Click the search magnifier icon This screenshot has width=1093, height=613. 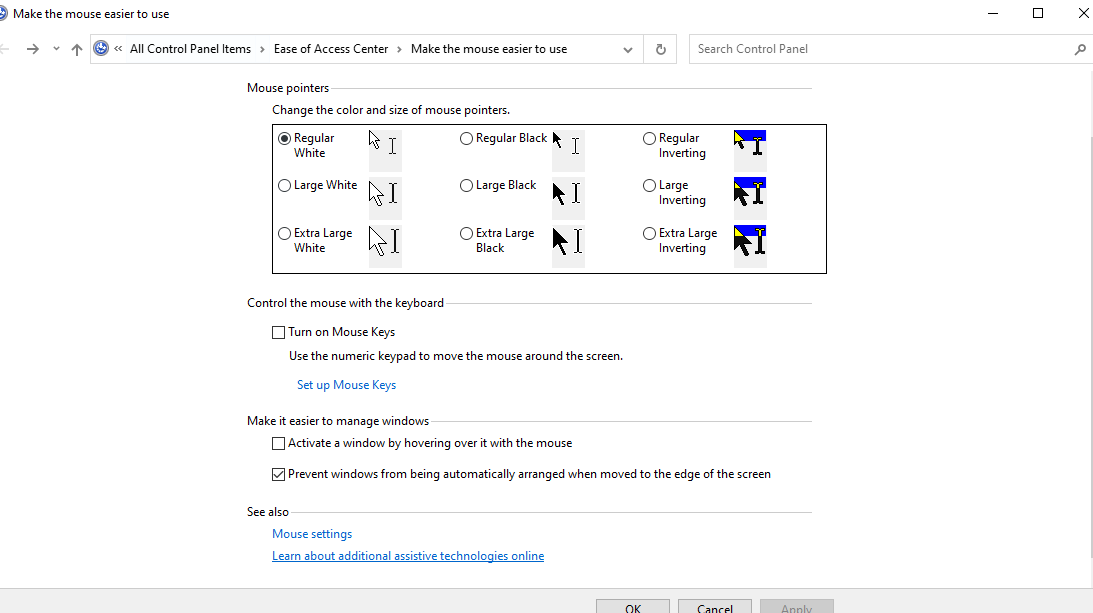(1080, 49)
